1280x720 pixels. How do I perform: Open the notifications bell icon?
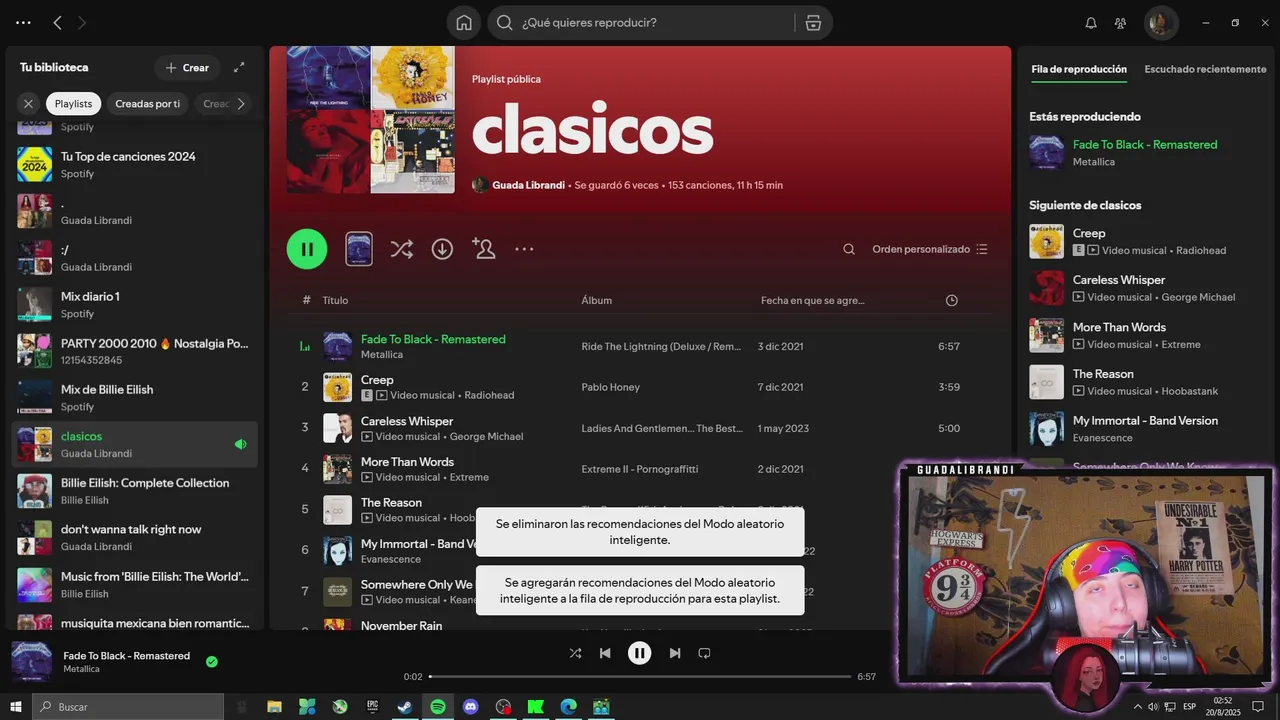click(1091, 22)
